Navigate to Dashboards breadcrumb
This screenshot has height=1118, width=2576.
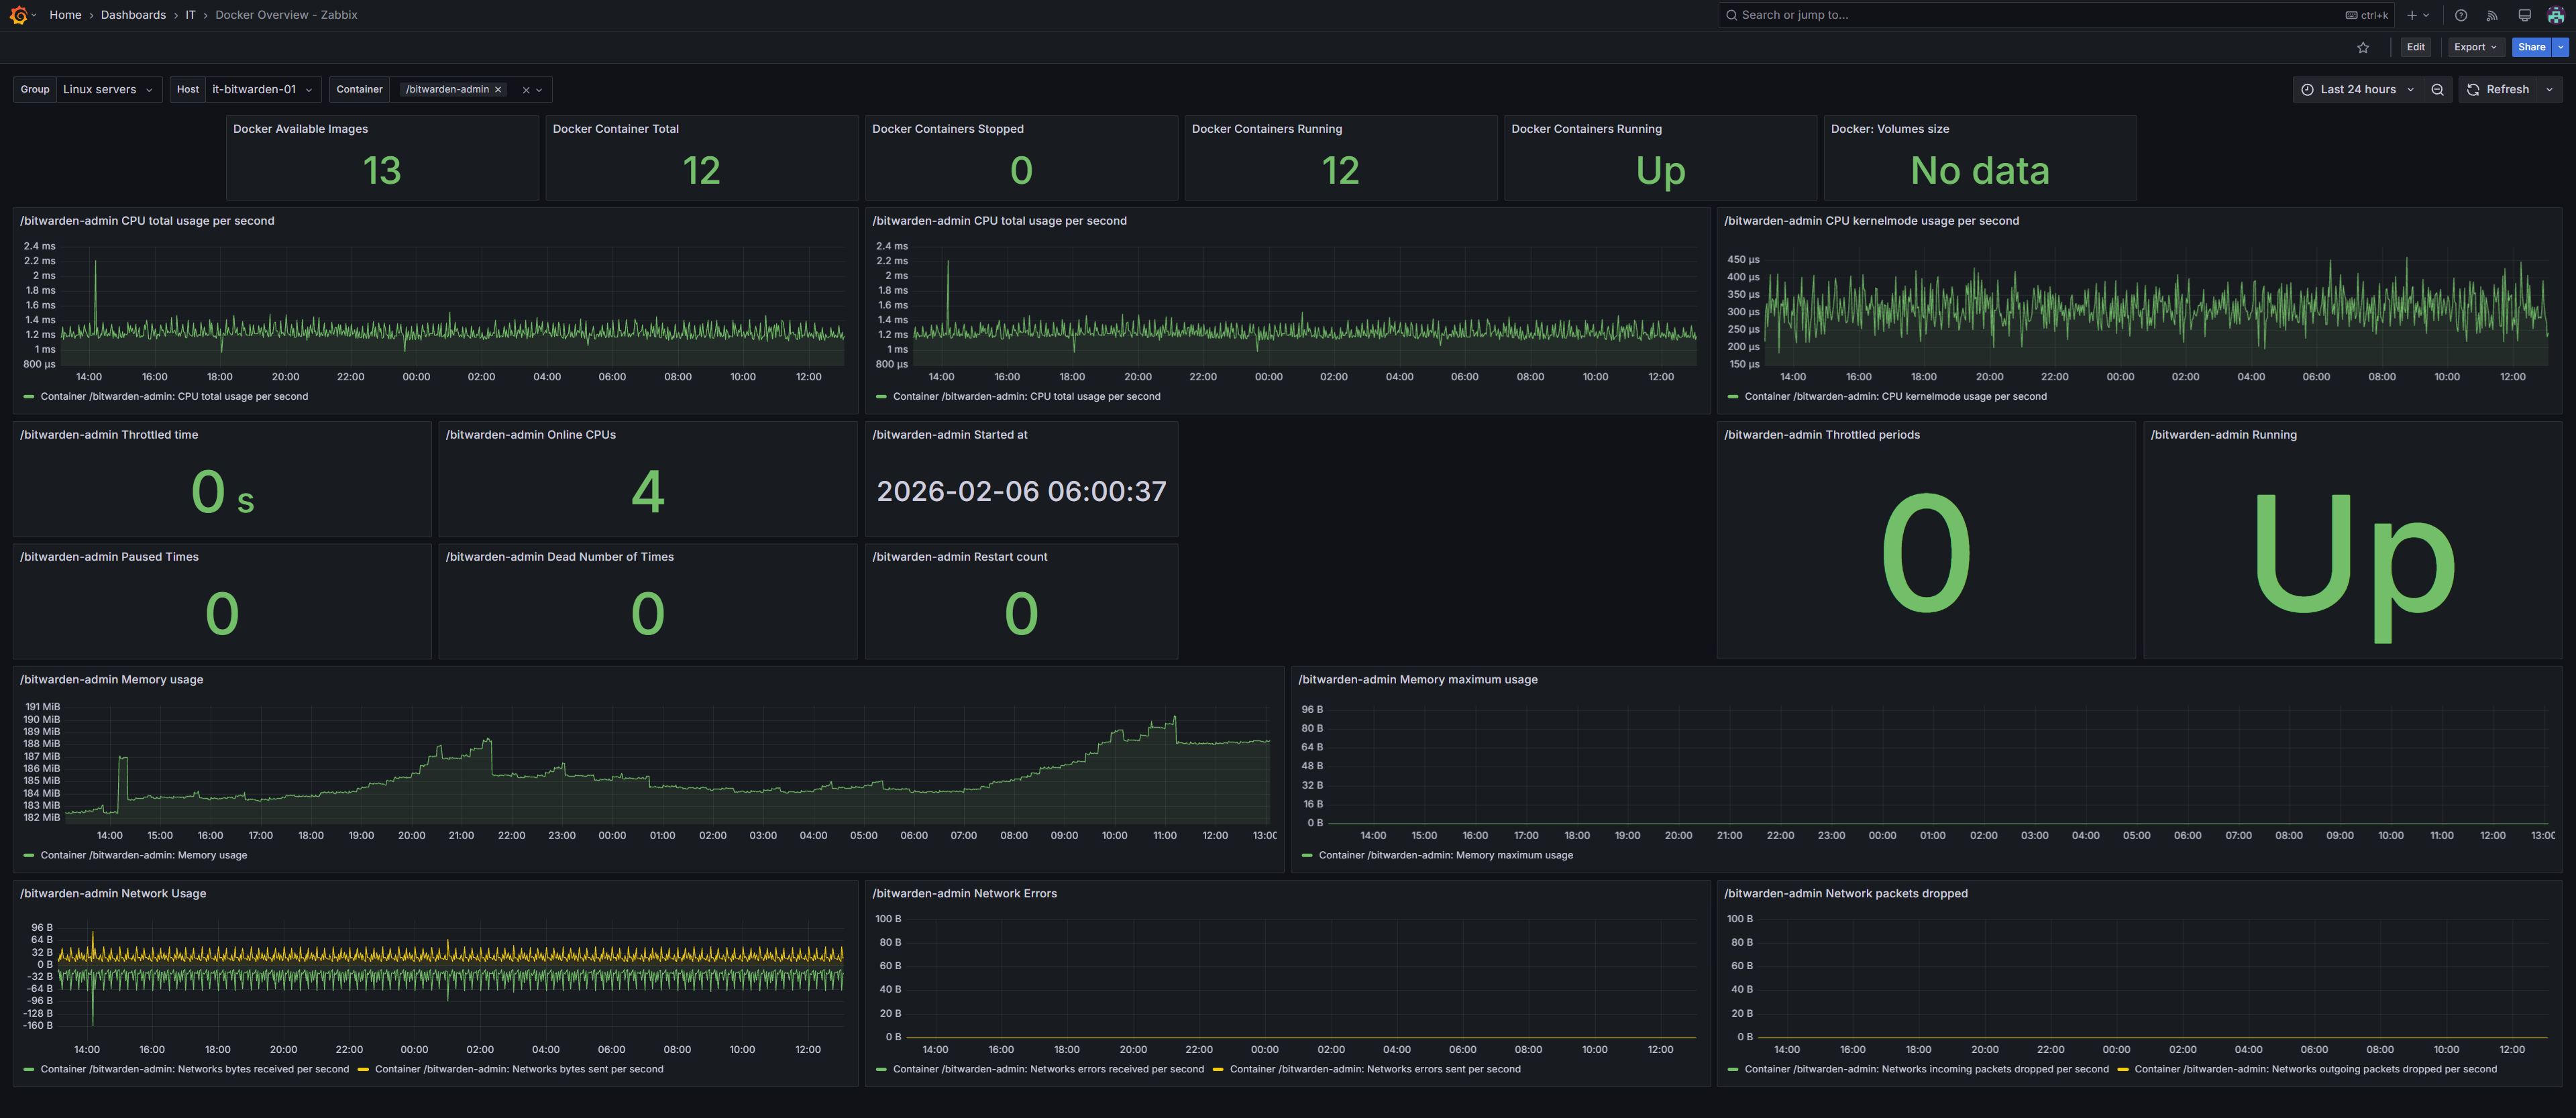tap(133, 15)
